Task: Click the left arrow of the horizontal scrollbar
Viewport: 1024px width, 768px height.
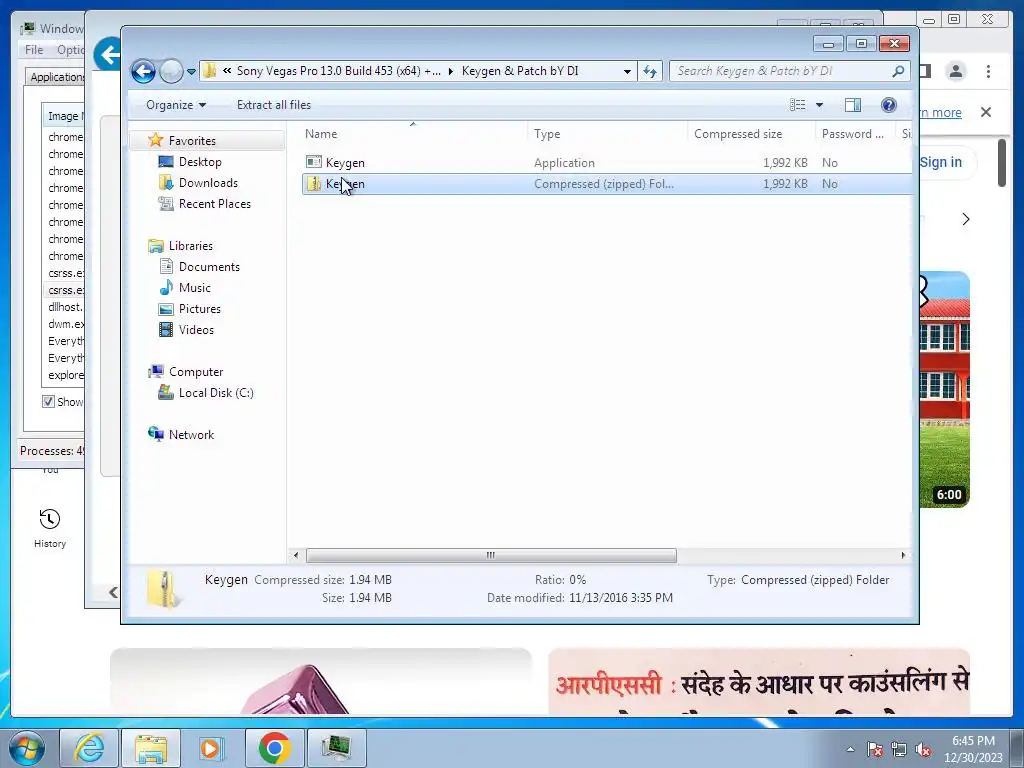Action: 296,556
